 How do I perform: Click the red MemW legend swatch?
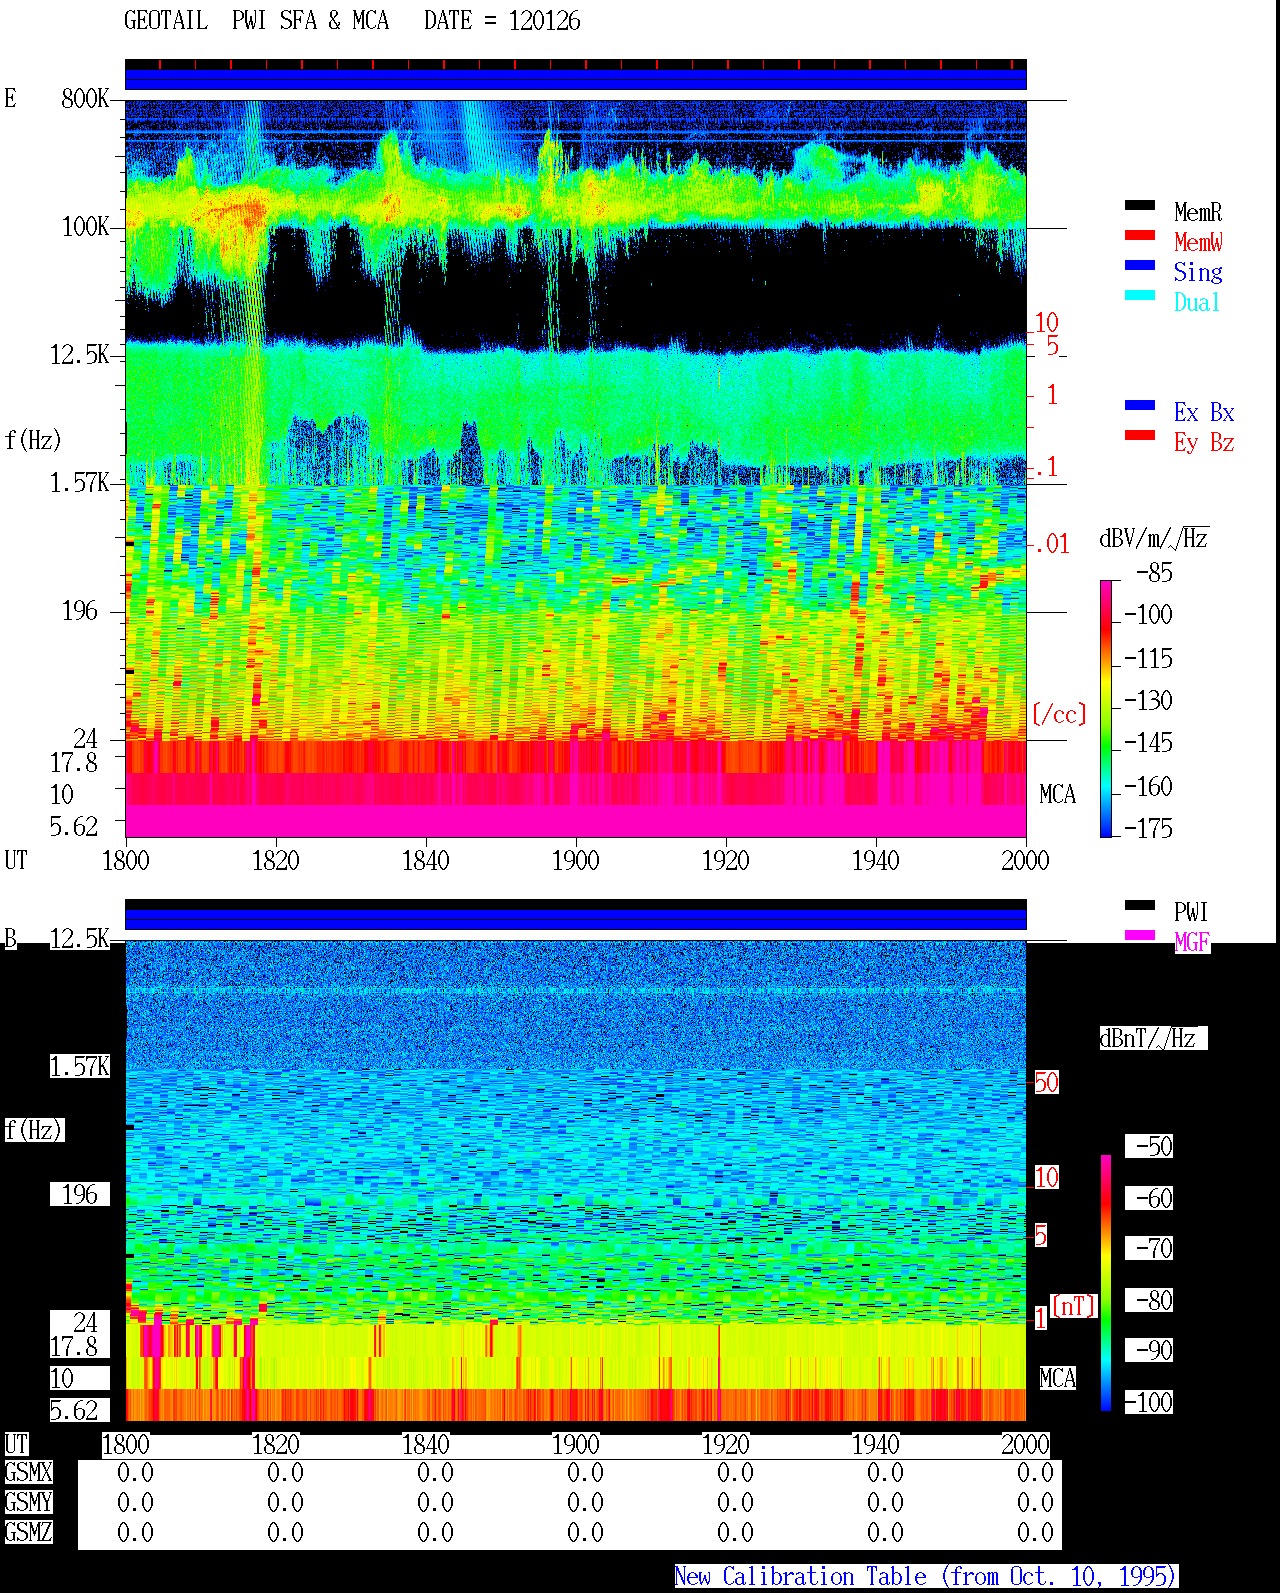pyautogui.click(x=1140, y=236)
